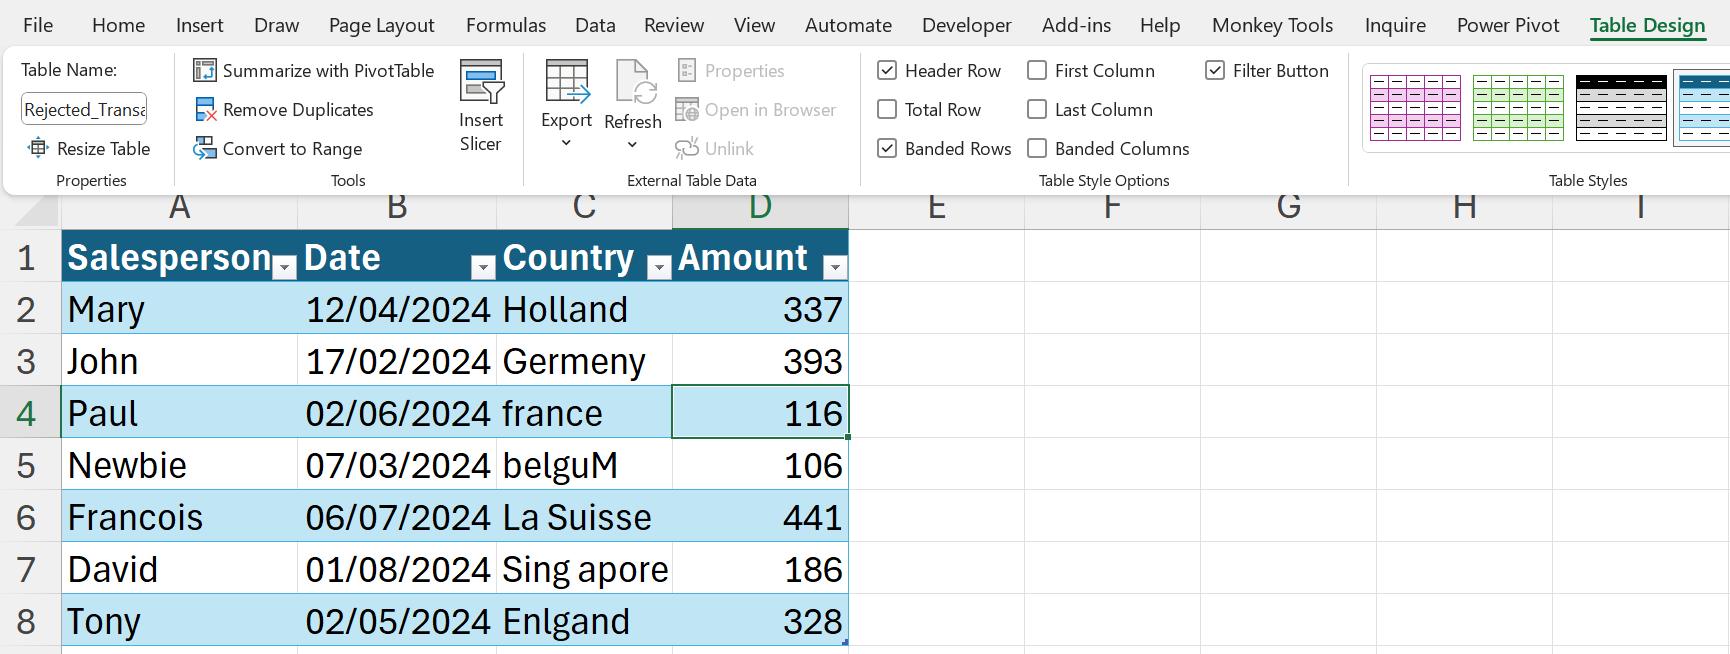Open the Salesperson column filter dropdown
The width and height of the screenshot is (1730, 654).
click(x=285, y=267)
